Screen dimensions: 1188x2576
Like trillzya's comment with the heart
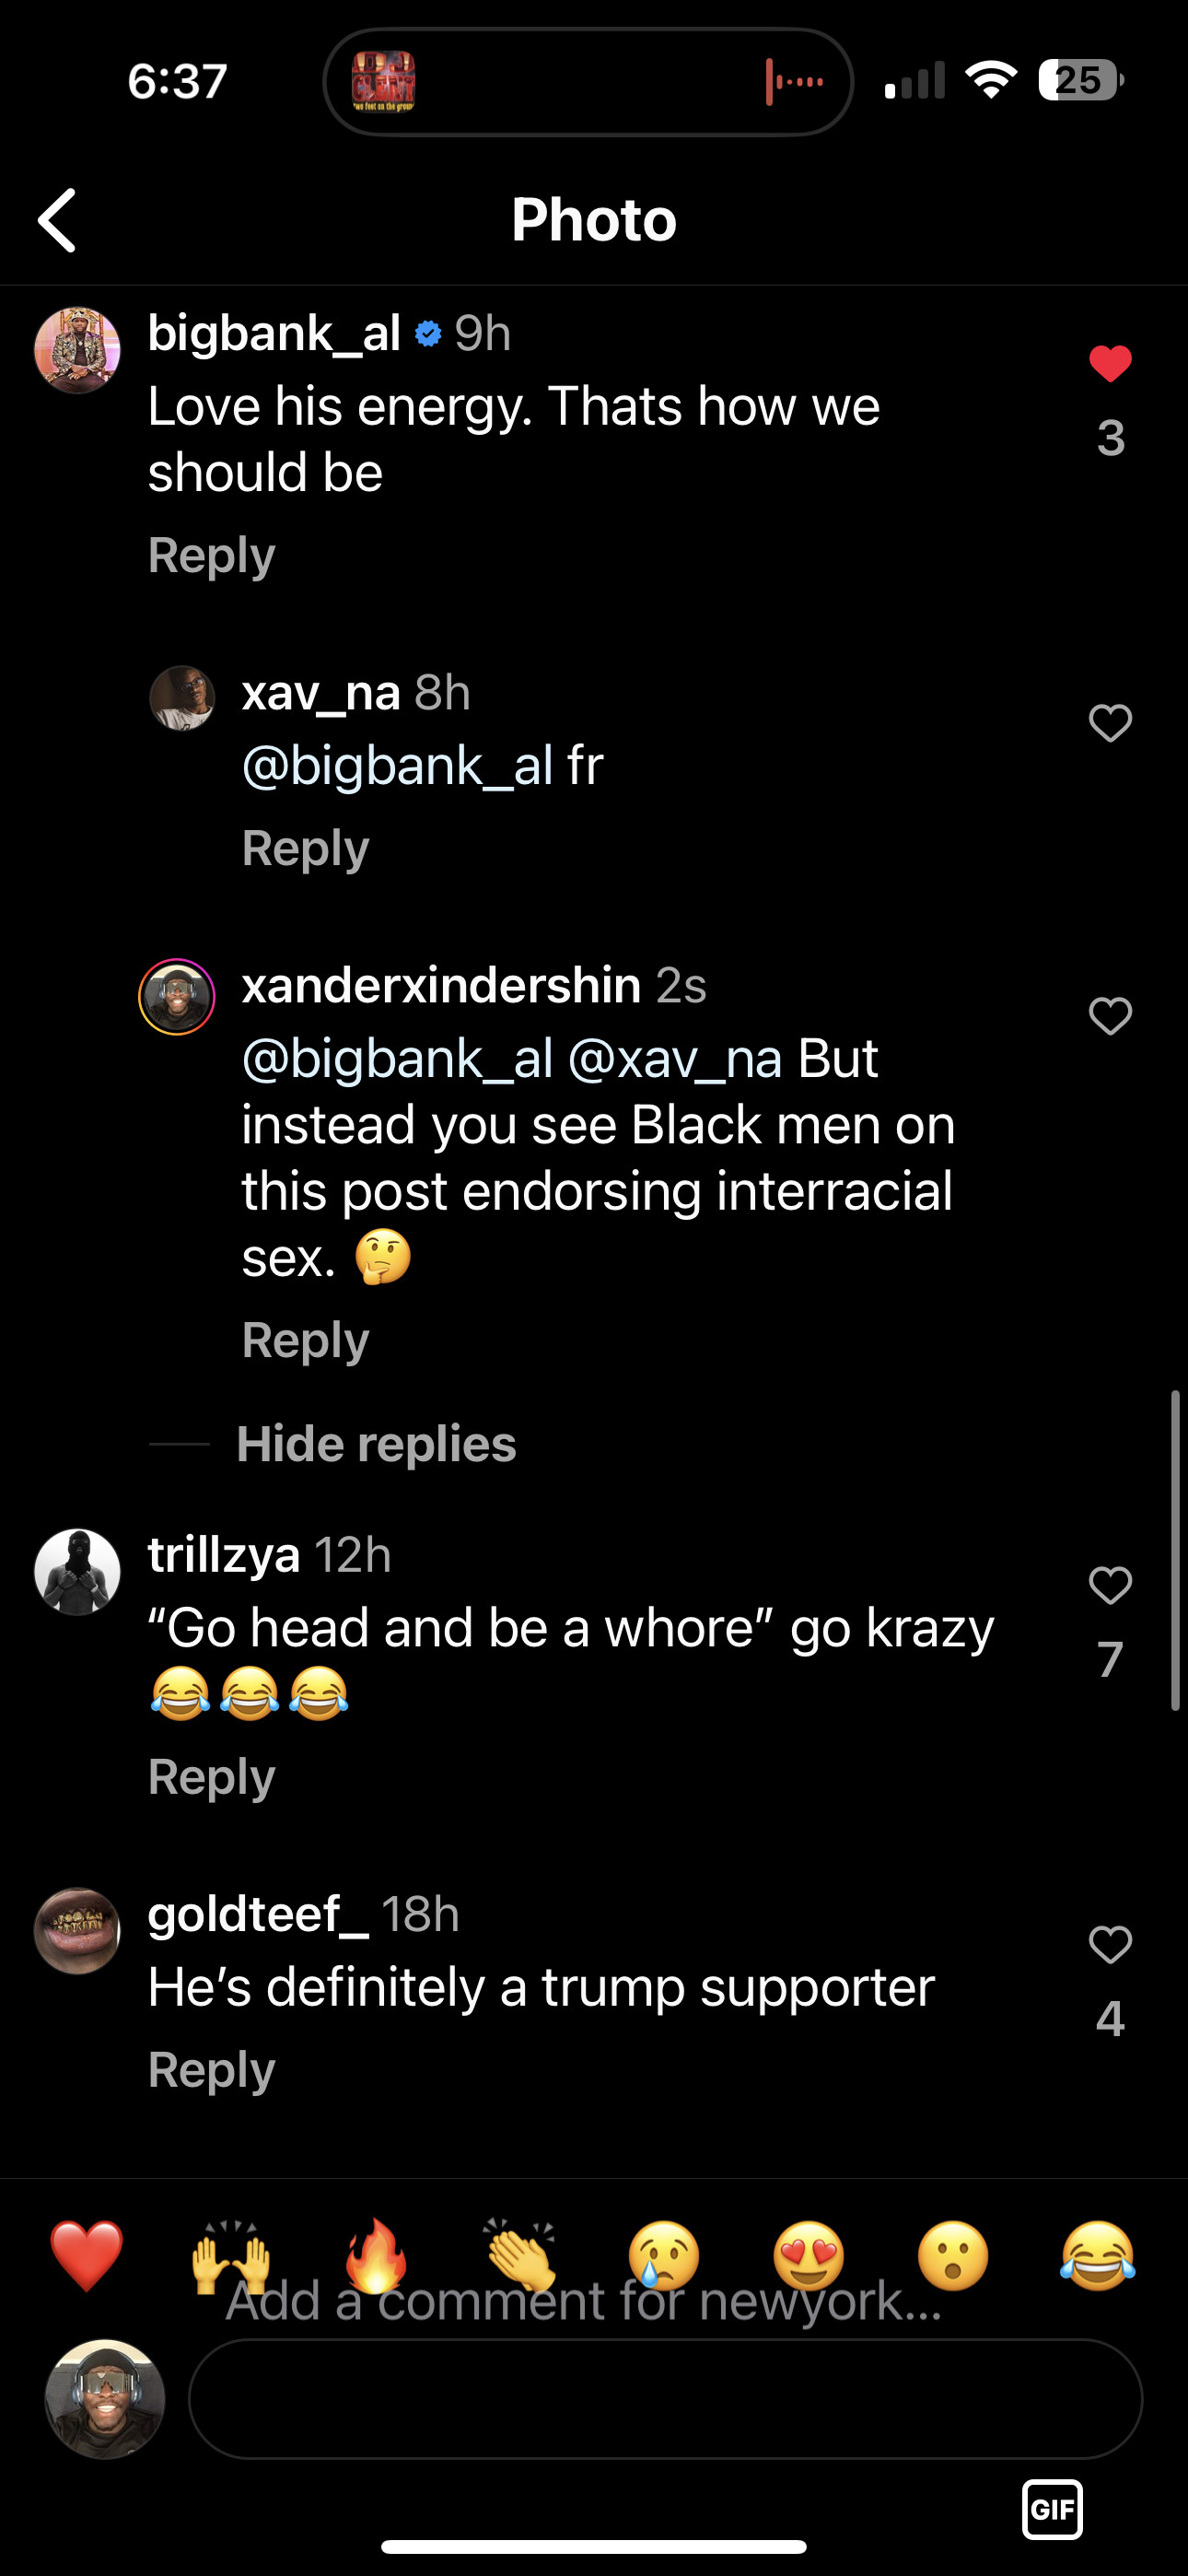tap(1110, 1585)
